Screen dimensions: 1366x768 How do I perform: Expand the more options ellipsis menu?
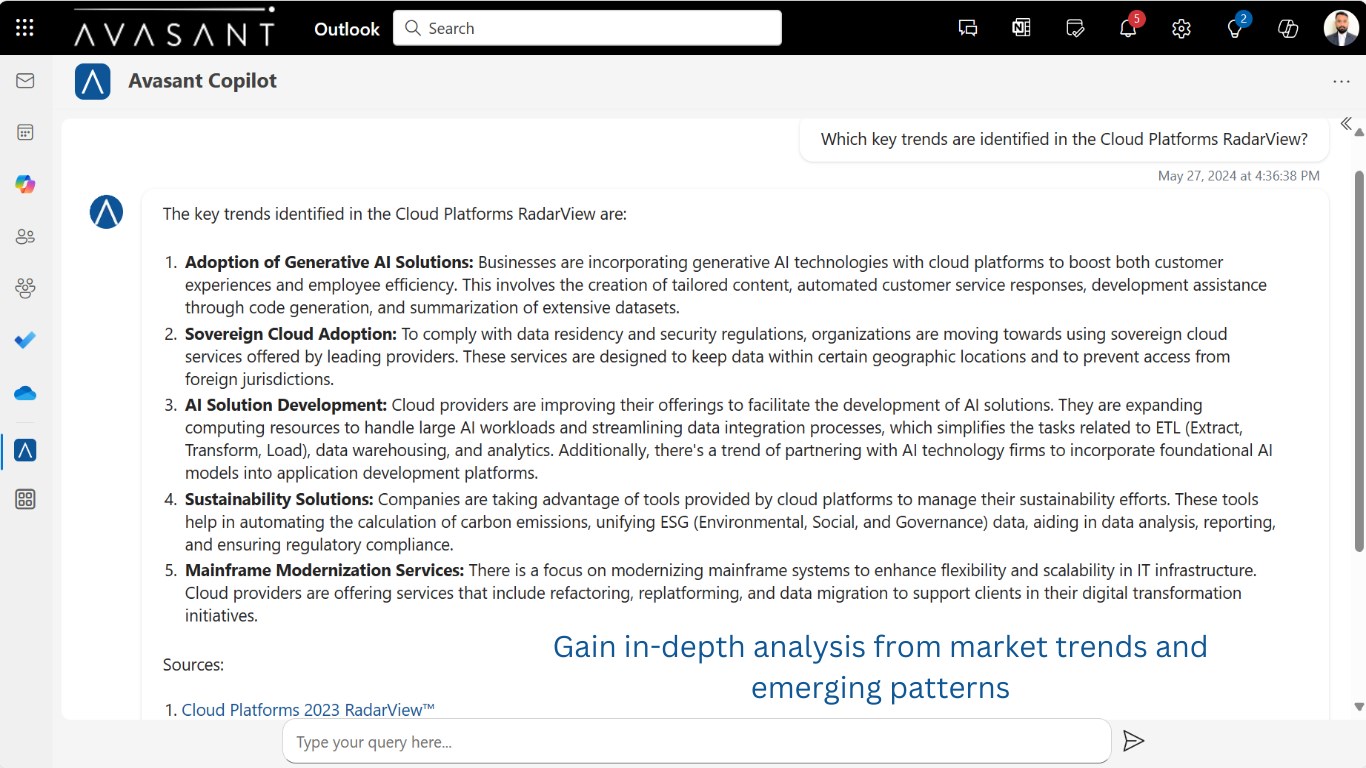pos(1341,81)
